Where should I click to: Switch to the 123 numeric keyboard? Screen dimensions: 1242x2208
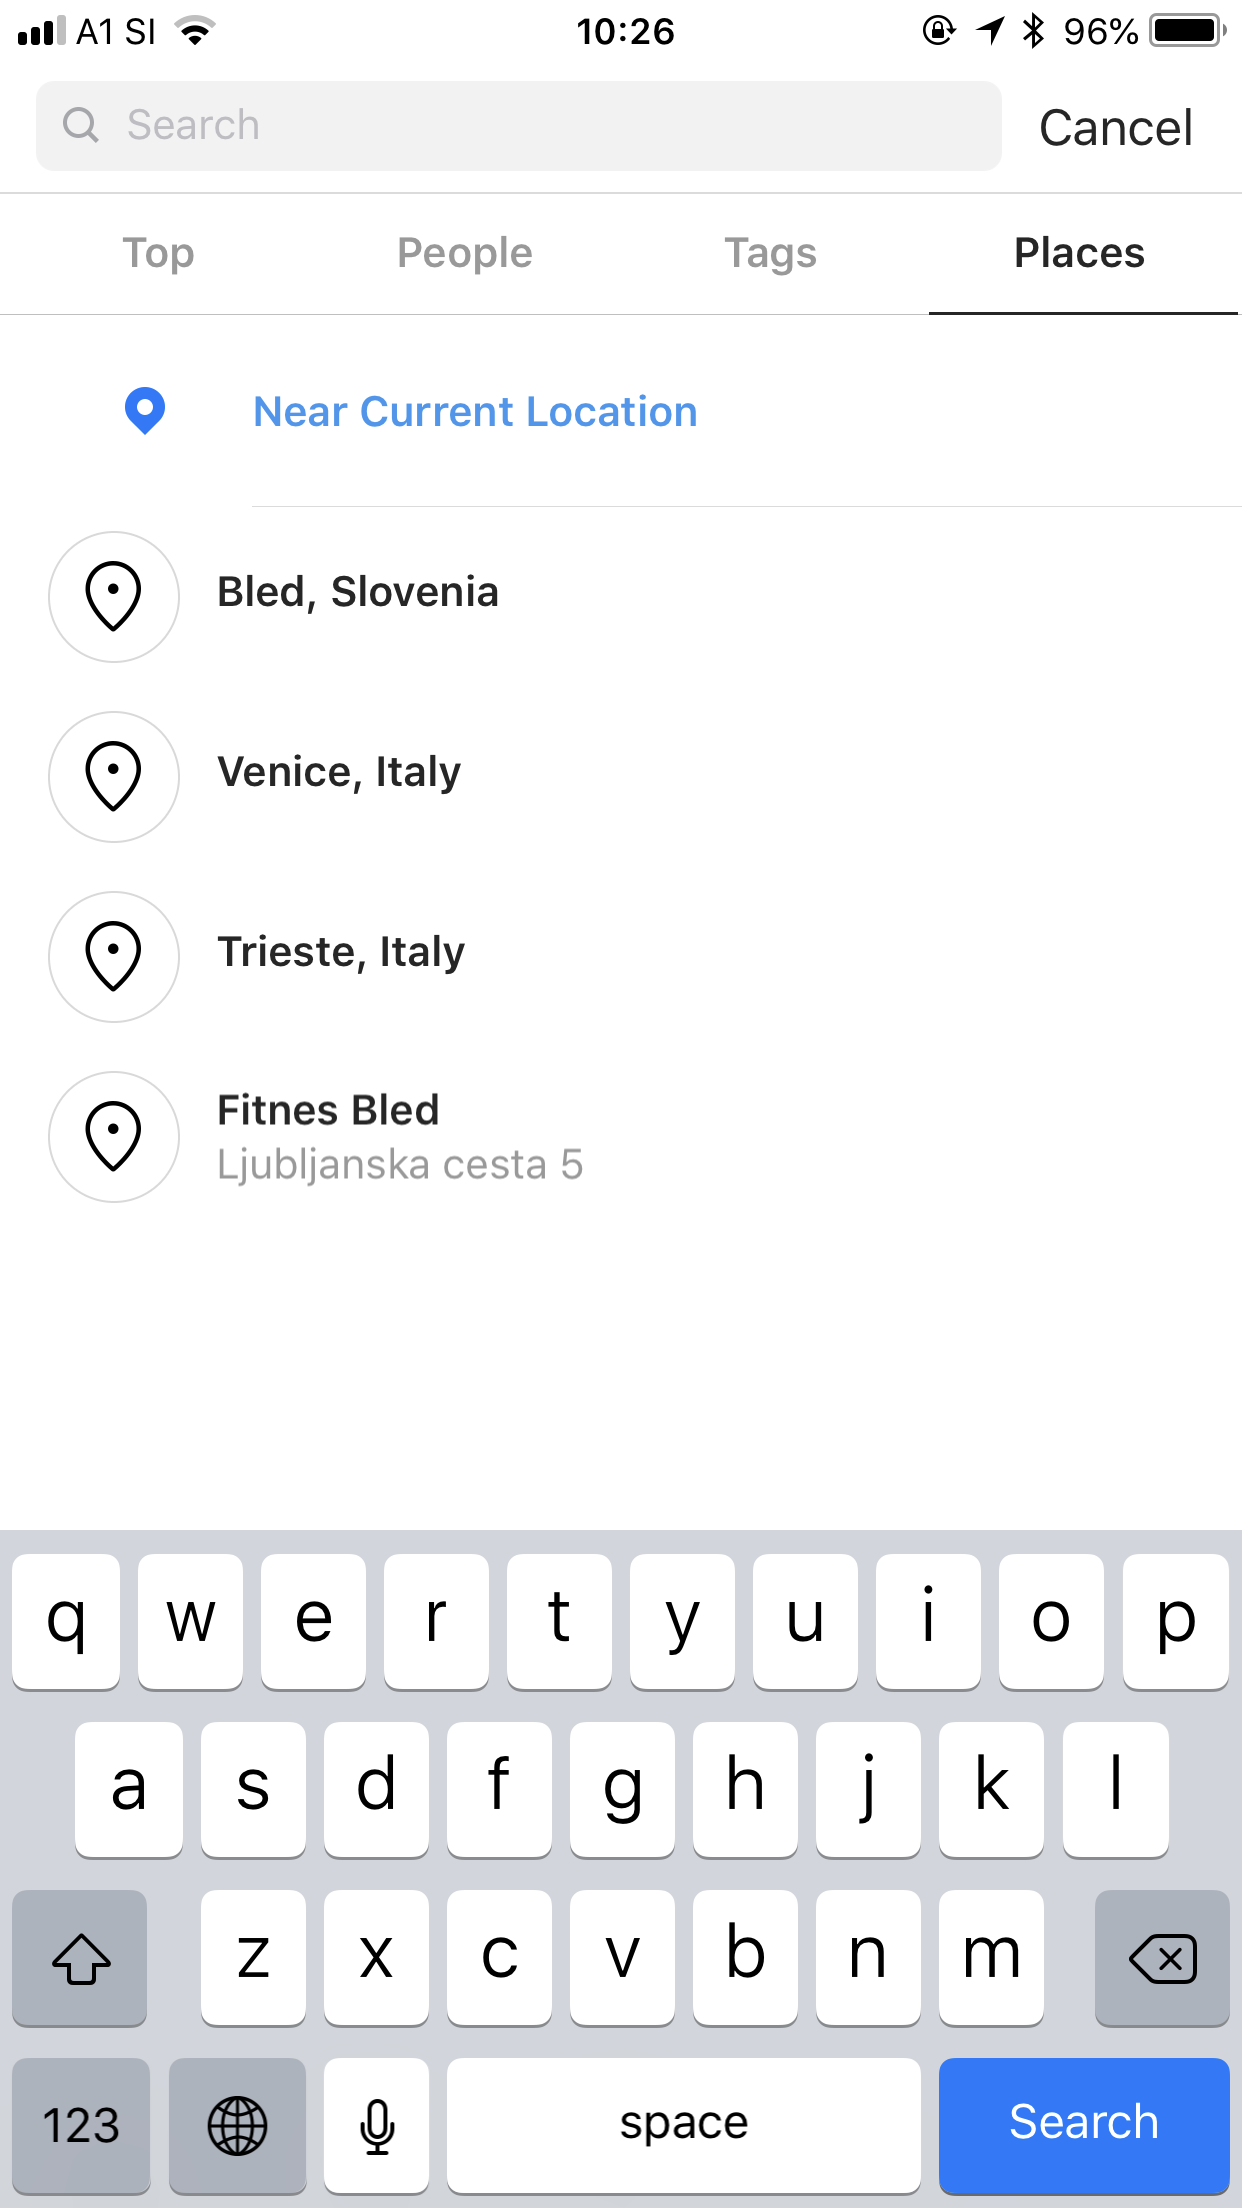point(80,2124)
